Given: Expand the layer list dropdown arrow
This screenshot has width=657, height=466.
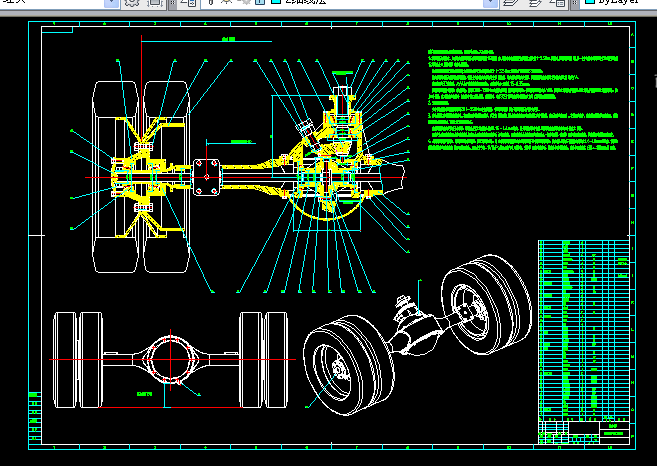Looking at the screenshot, I should pos(490,3).
